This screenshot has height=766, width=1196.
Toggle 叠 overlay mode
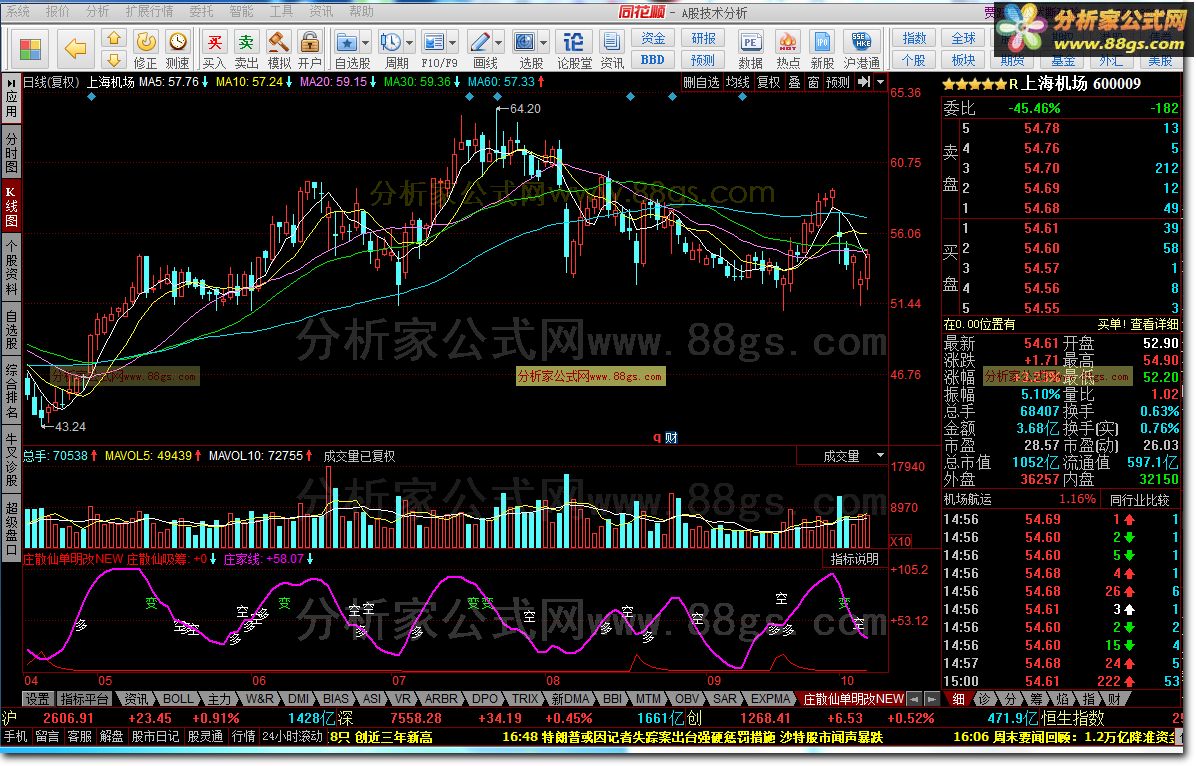[794, 82]
